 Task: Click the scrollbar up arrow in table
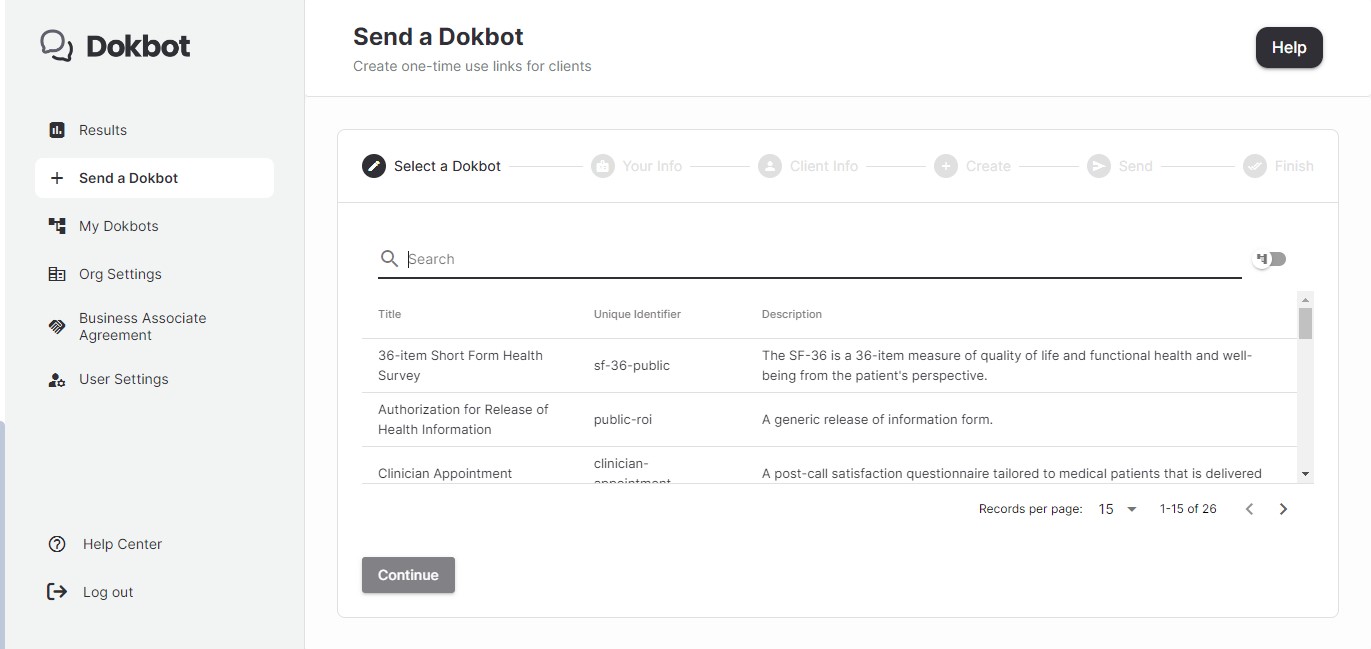[1305, 299]
